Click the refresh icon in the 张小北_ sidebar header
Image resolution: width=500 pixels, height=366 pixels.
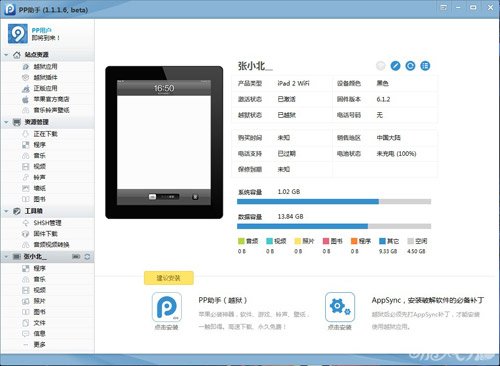click(x=87, y=257)
